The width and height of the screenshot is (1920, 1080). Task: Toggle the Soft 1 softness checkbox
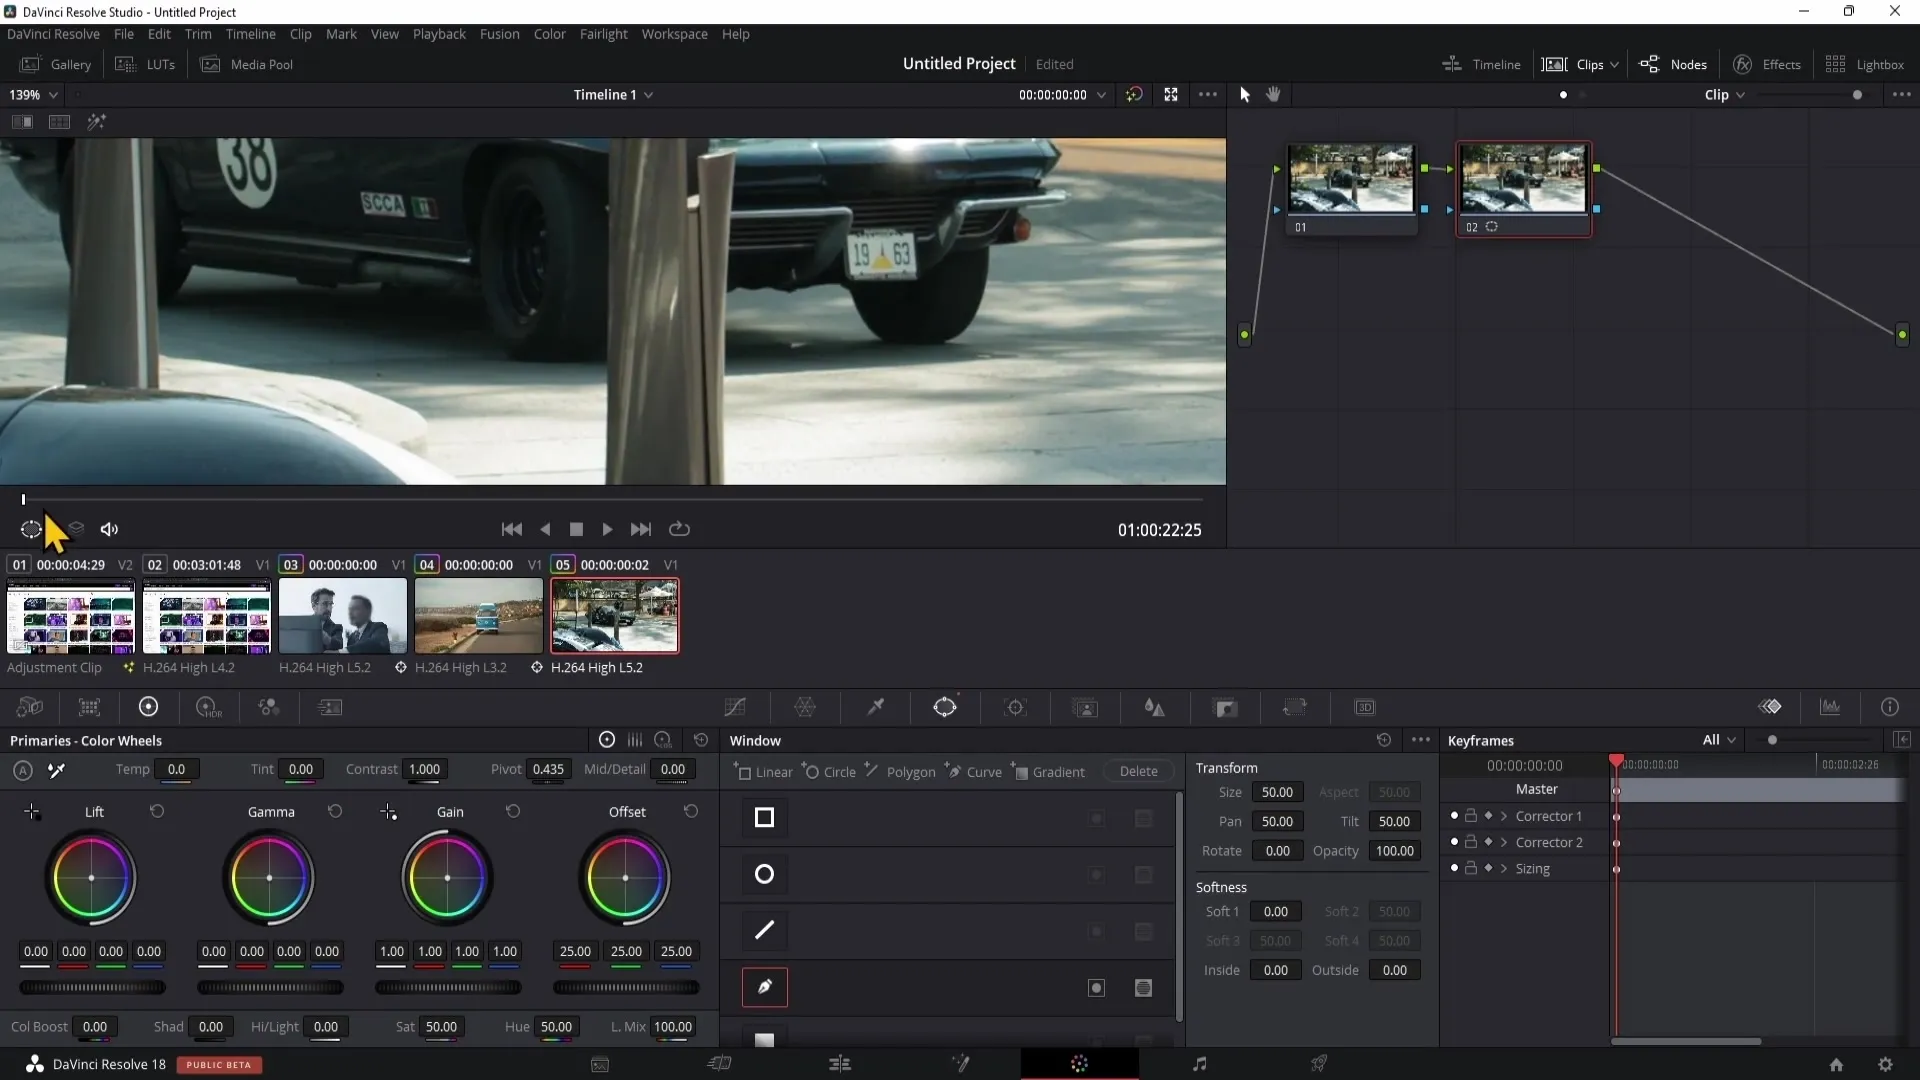tap(1220, 911)
